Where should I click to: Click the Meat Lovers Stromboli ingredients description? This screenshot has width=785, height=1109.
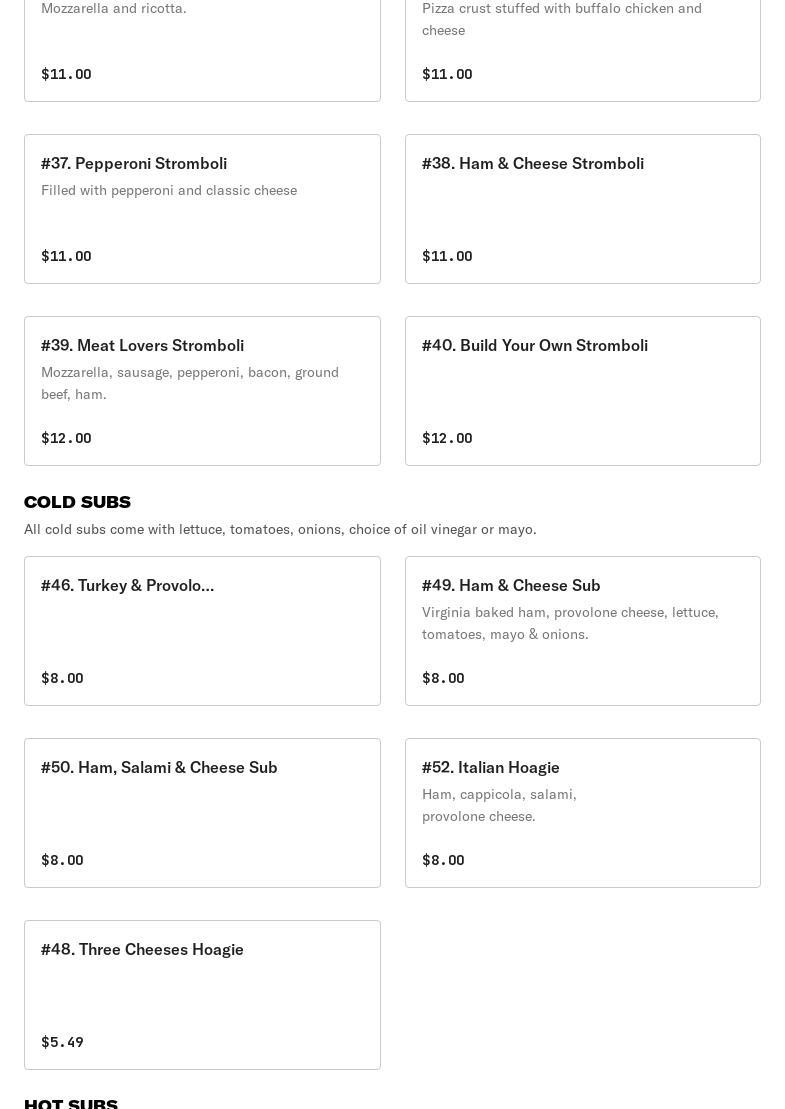(x=190, y=383)
